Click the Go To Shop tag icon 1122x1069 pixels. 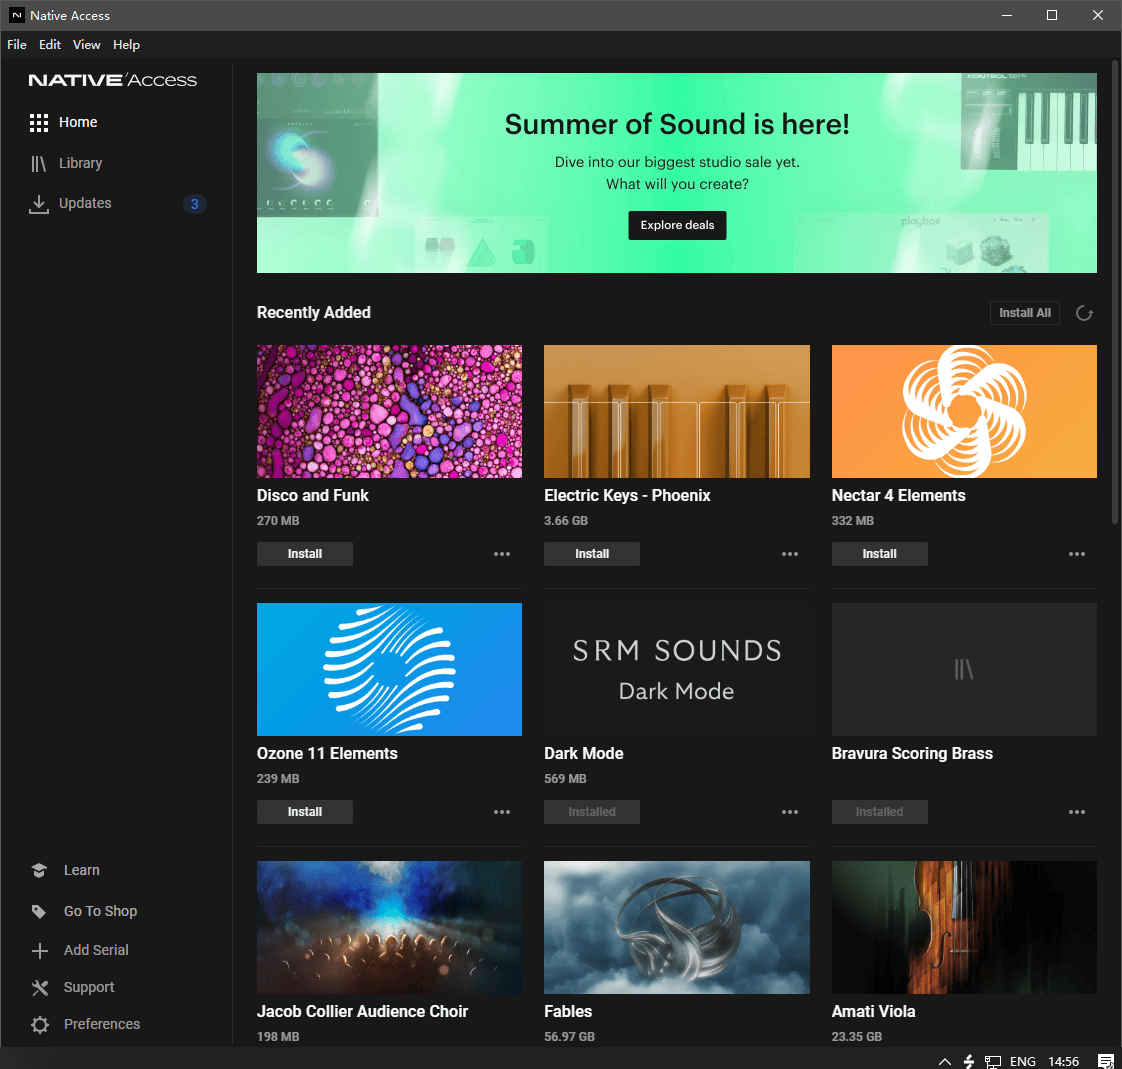[39, 911]
